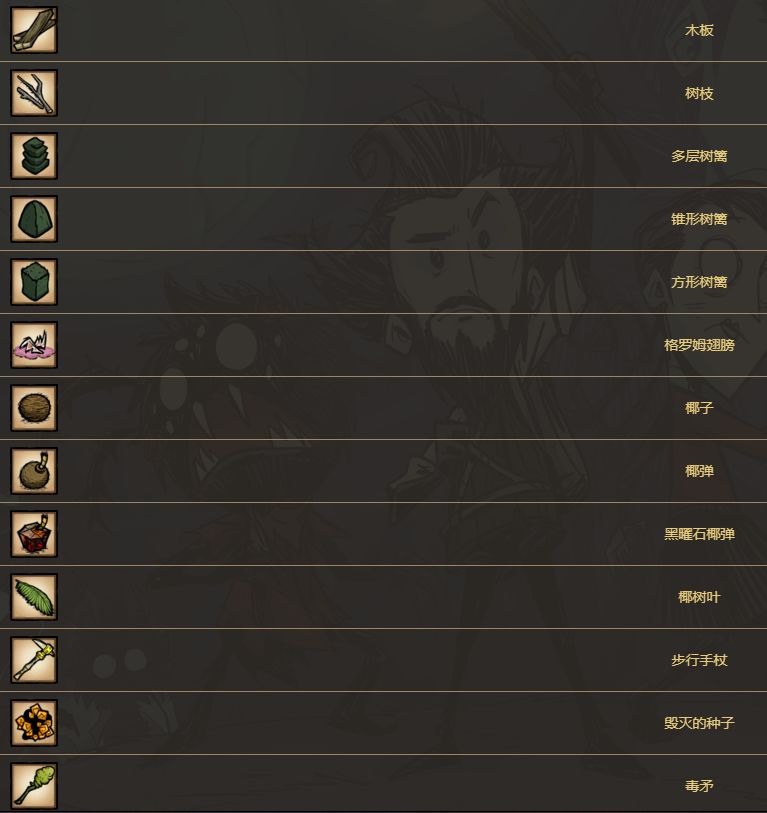Screen dimensions: 767x813
Task: Click the walking cane (步行手杖) icon
Action: 34,660
